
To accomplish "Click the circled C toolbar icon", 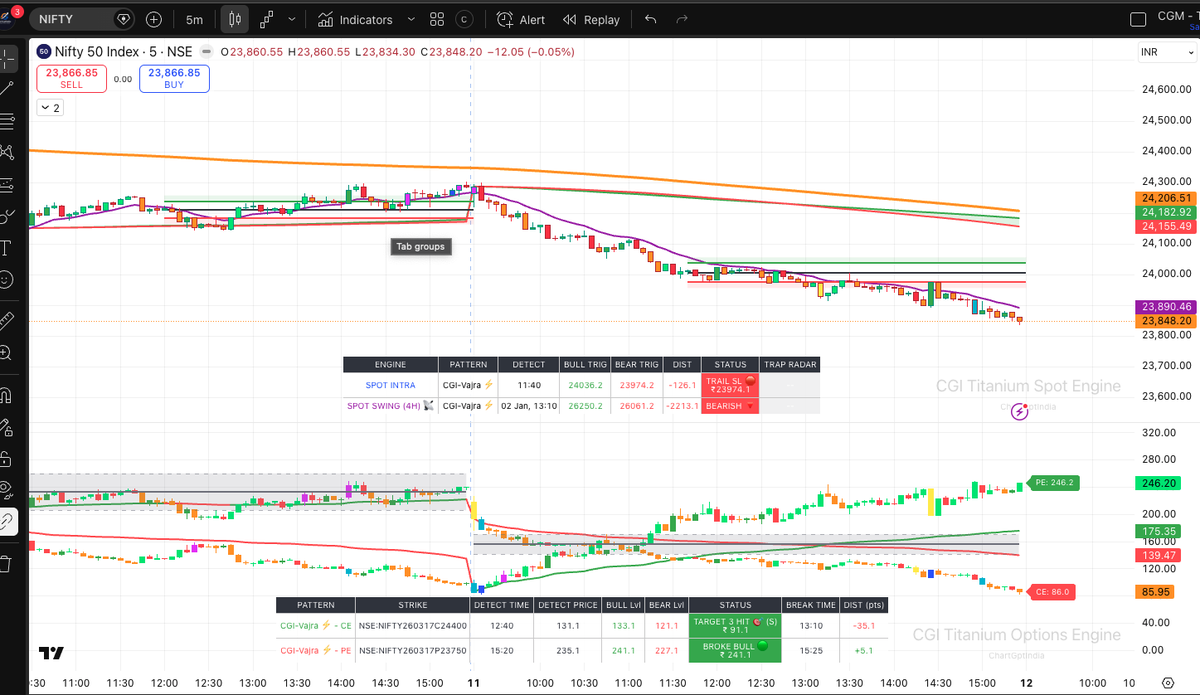I will tap(464, 19).
